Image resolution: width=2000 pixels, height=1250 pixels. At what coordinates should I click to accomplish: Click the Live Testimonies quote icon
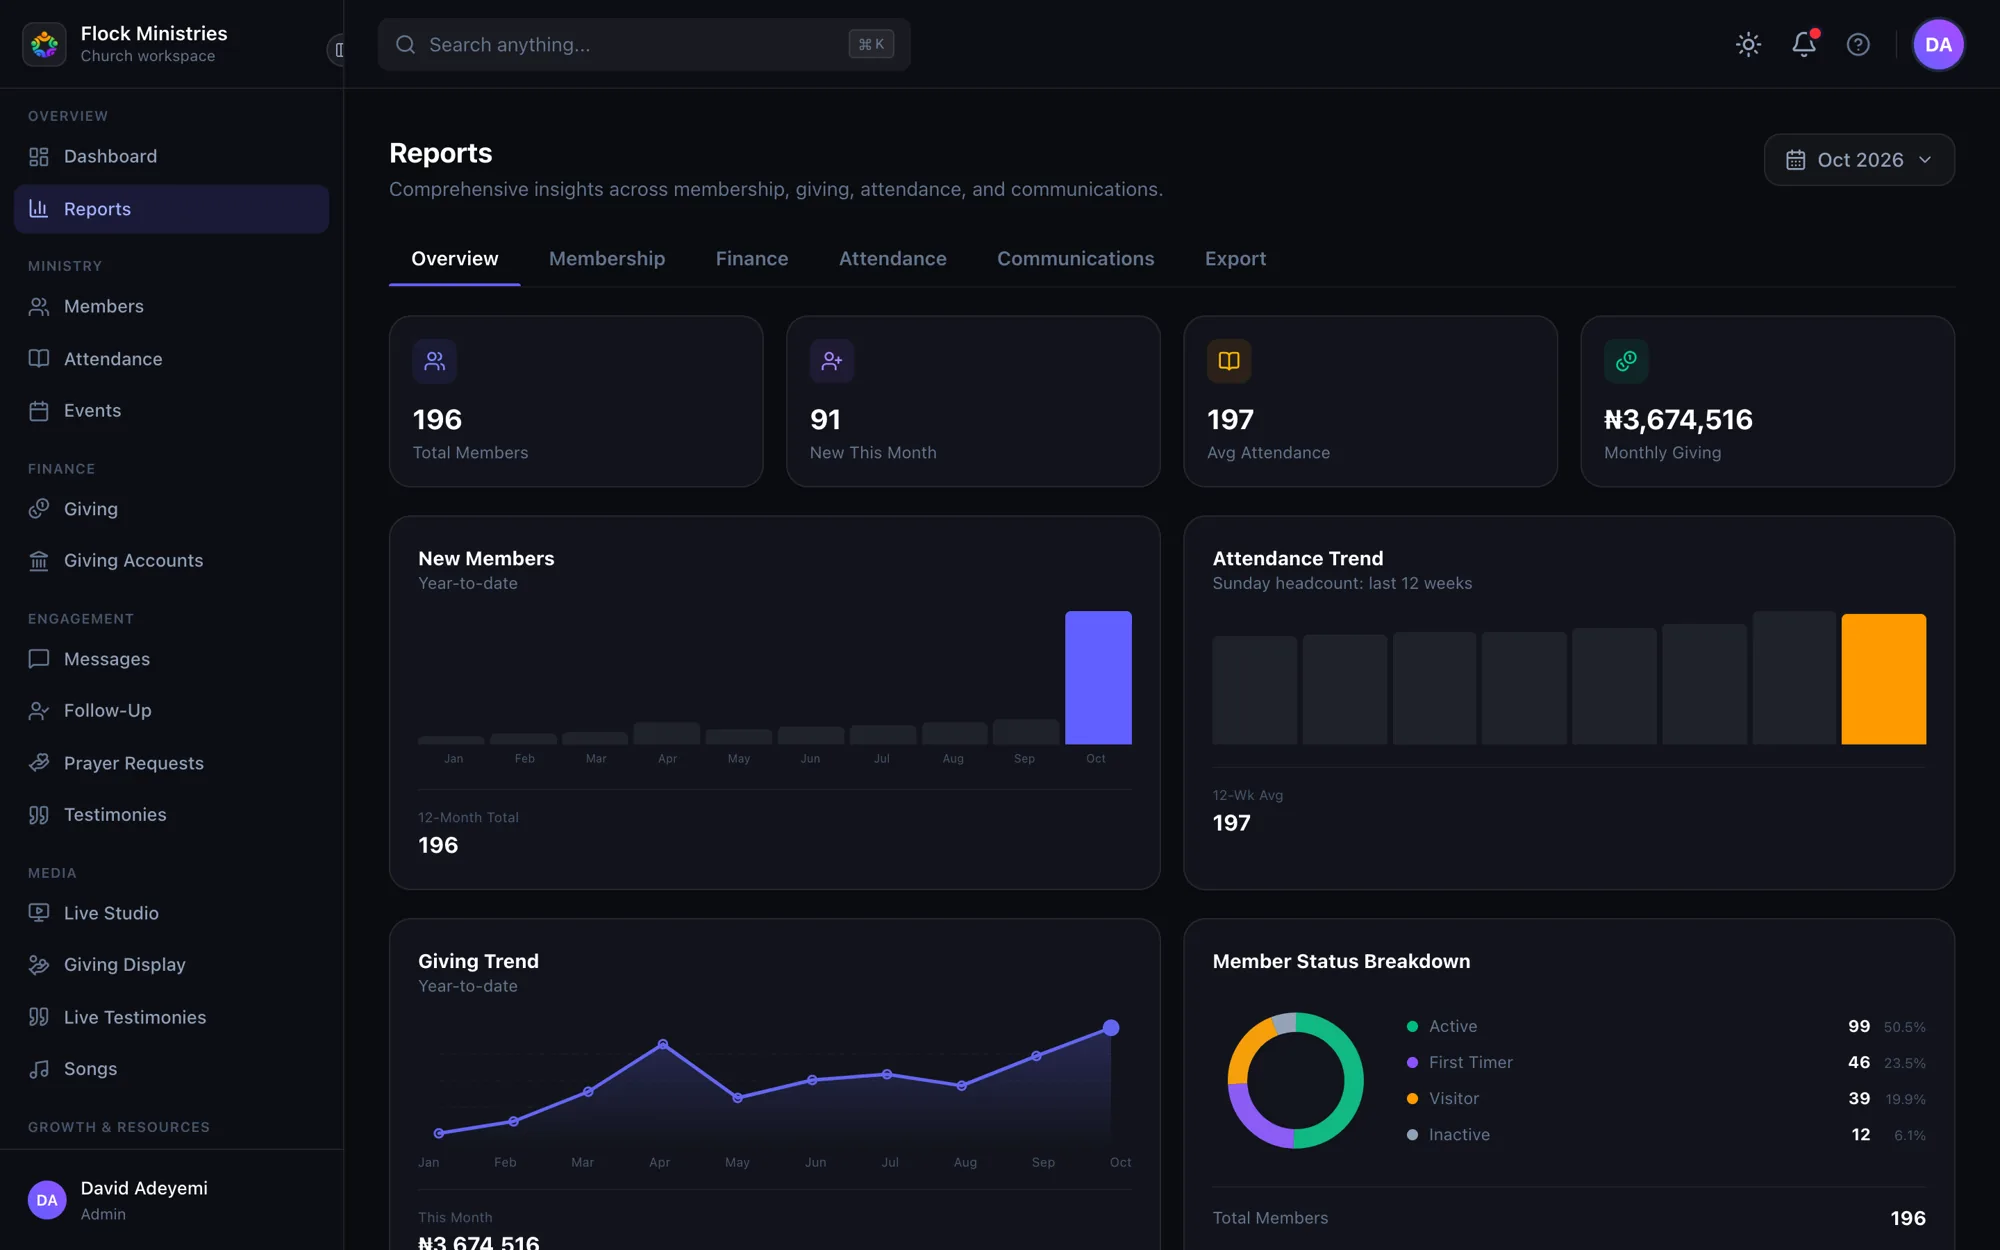click(39, 1017)
